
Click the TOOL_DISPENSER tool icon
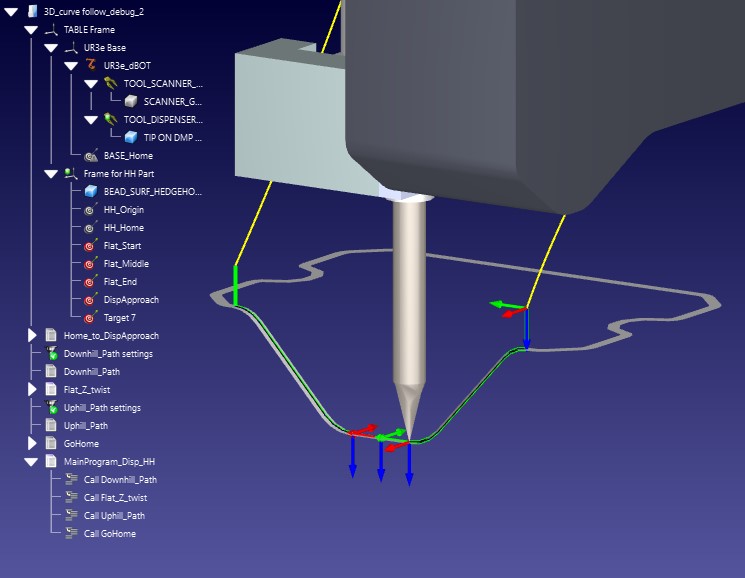click(111, 120)
